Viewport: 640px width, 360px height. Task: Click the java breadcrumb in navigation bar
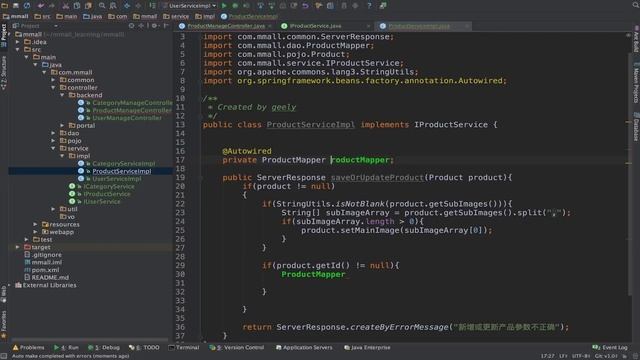pyautogui.click(x=93, y=16)
